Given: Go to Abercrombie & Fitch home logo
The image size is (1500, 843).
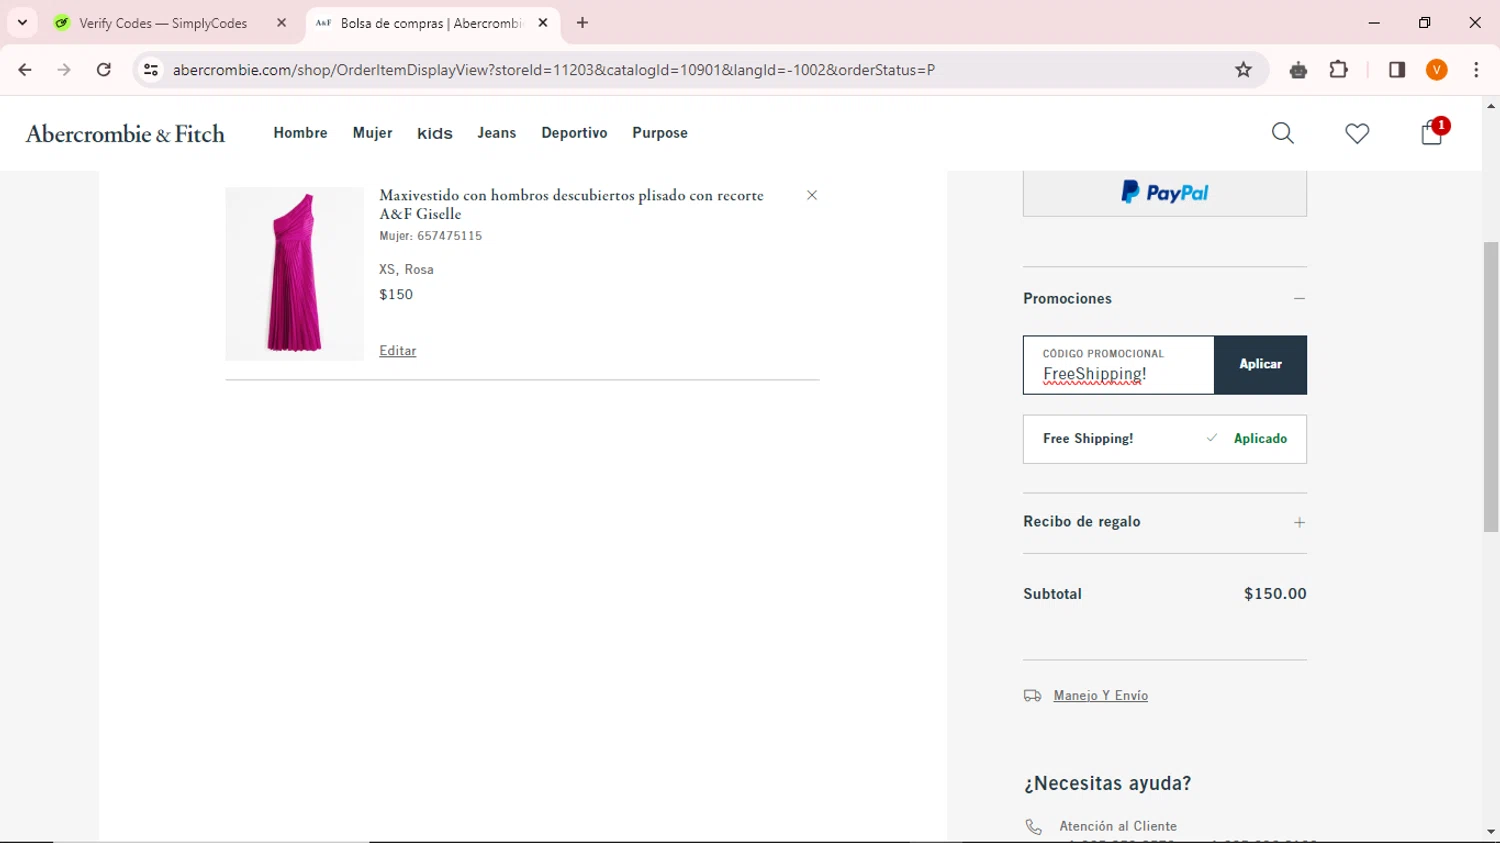Looking at the screenshot, I should [x=125, y=134].
